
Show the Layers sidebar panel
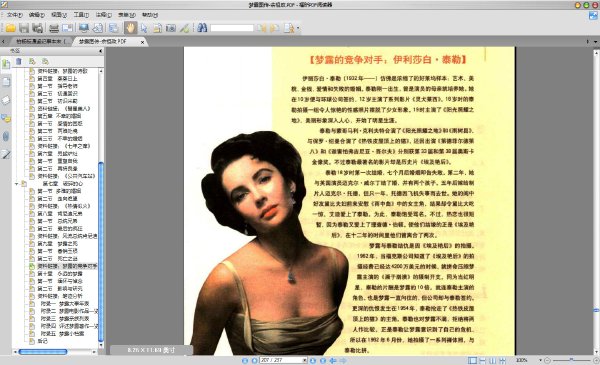(6, 100)
